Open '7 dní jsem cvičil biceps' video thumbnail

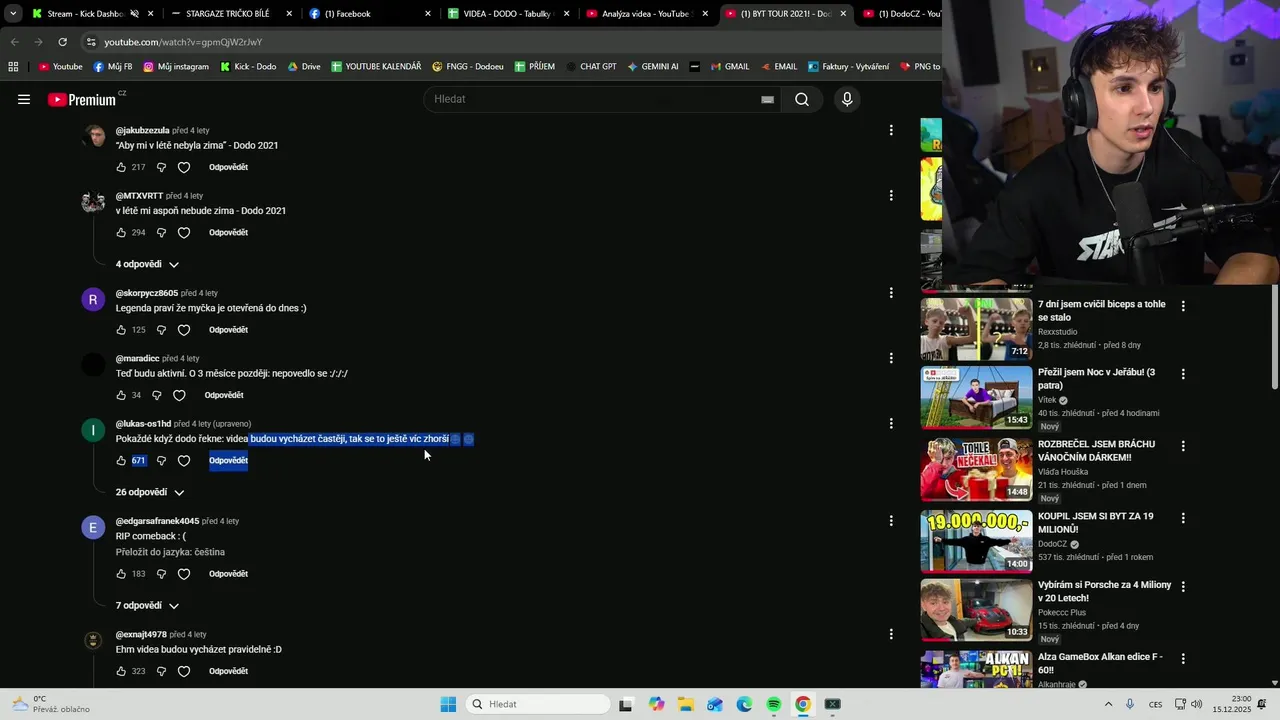click(x=976, y=329)
